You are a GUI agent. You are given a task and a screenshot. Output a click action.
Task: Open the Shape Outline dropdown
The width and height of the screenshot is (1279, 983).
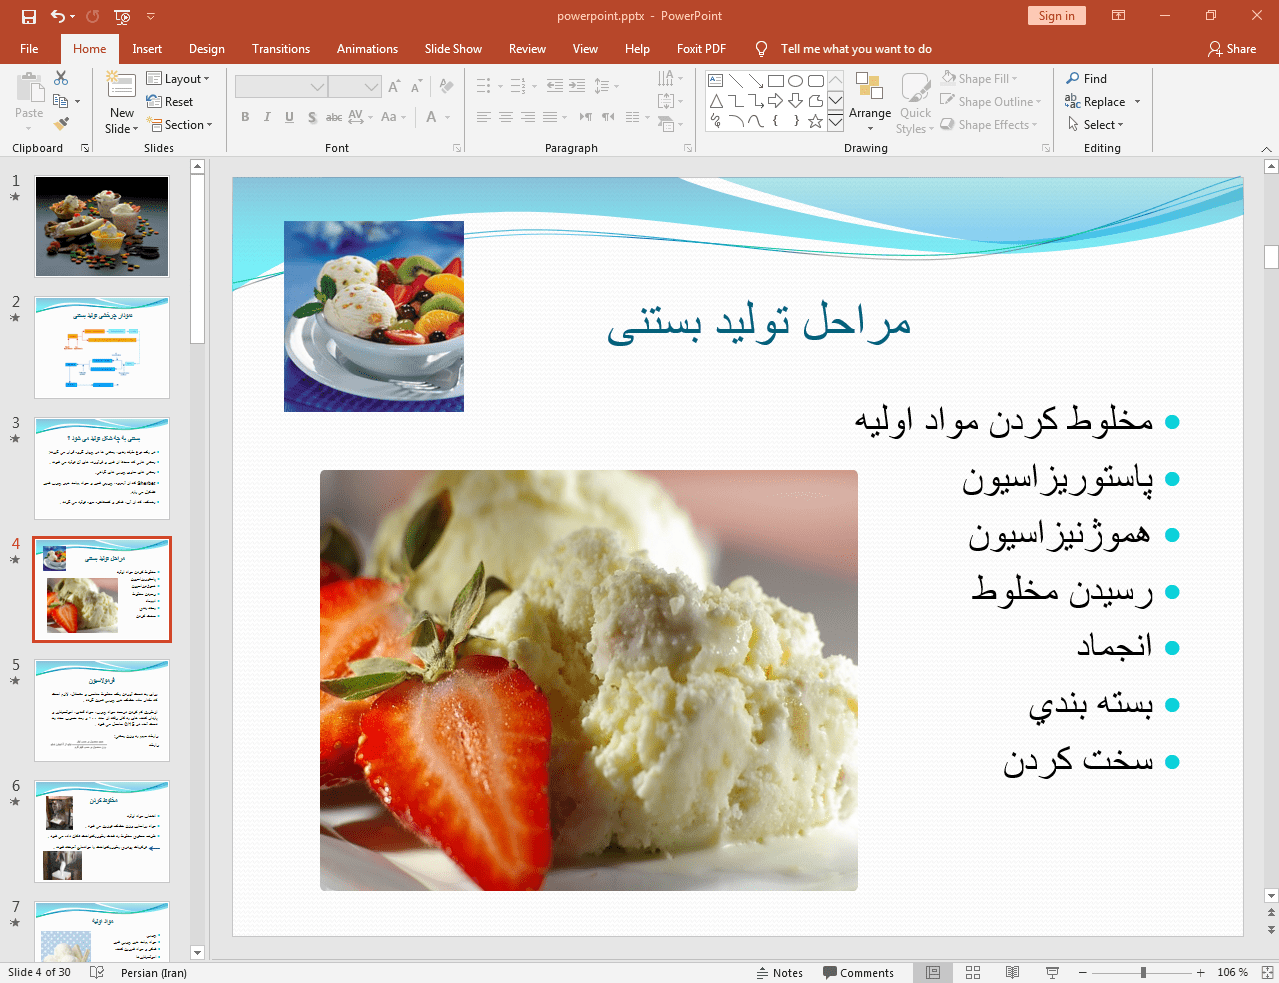pyautogui.click(x=991, y=101)
